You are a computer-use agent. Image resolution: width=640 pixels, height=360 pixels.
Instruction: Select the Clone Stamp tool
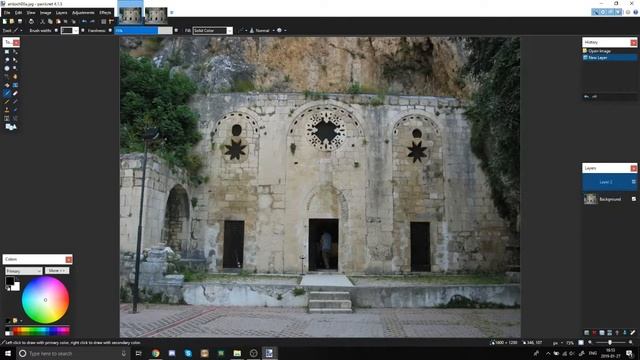[x=7, y=110]
